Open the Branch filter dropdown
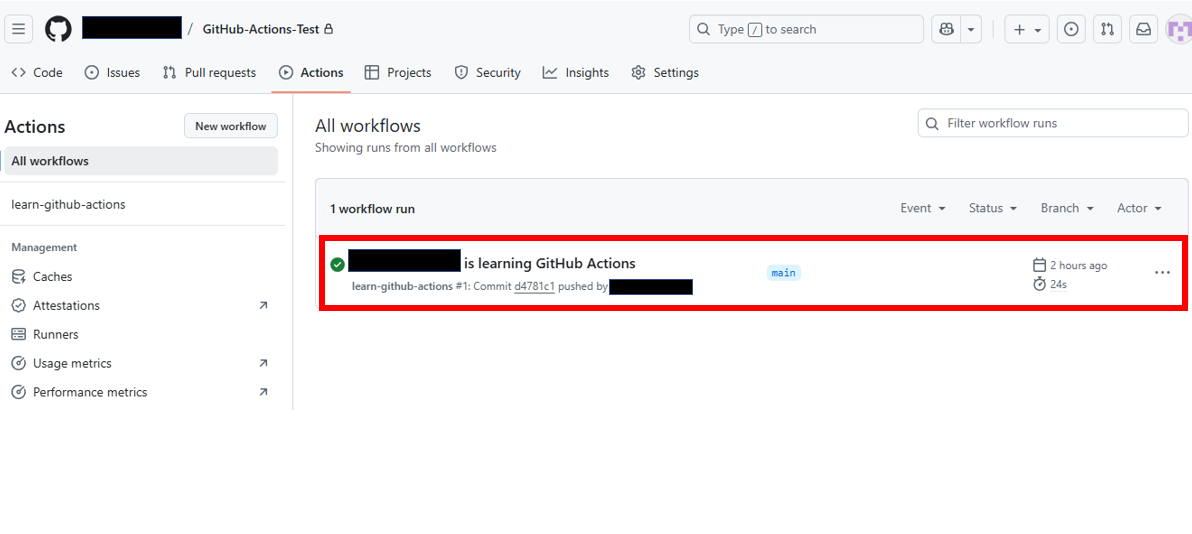Screen dimensions: 1192x534 click(x=1067, y=208)
